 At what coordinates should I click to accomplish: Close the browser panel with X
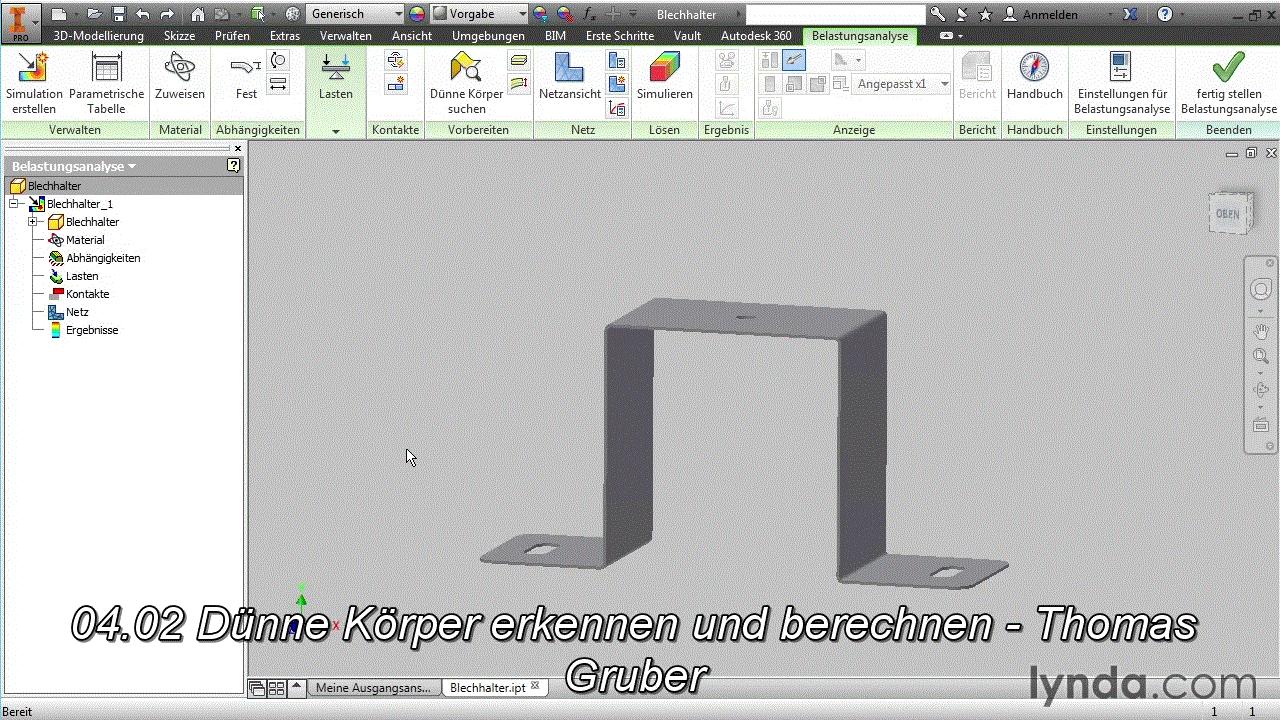click(238, 148)
